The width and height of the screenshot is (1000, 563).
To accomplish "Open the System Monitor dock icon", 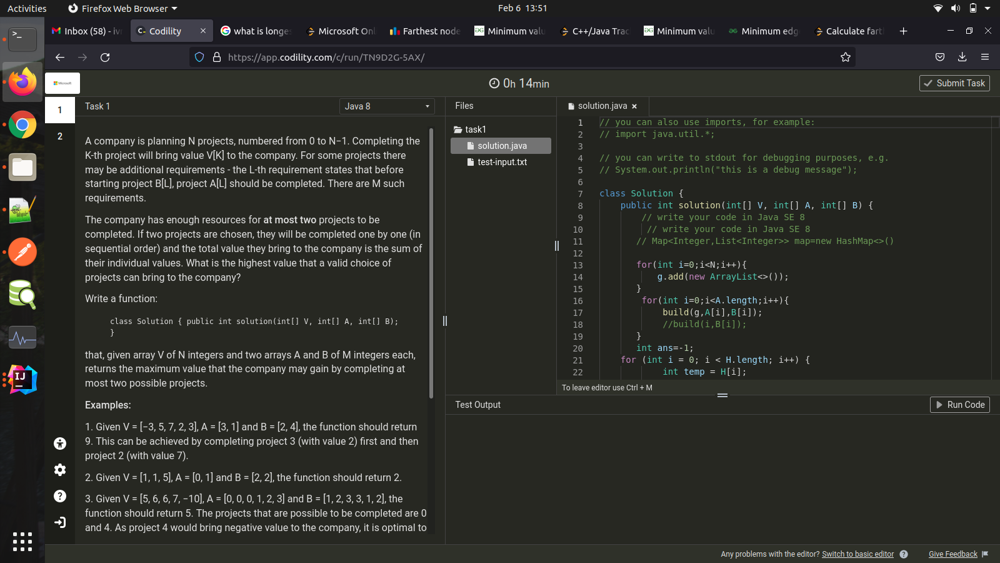I will pos(22,337).
